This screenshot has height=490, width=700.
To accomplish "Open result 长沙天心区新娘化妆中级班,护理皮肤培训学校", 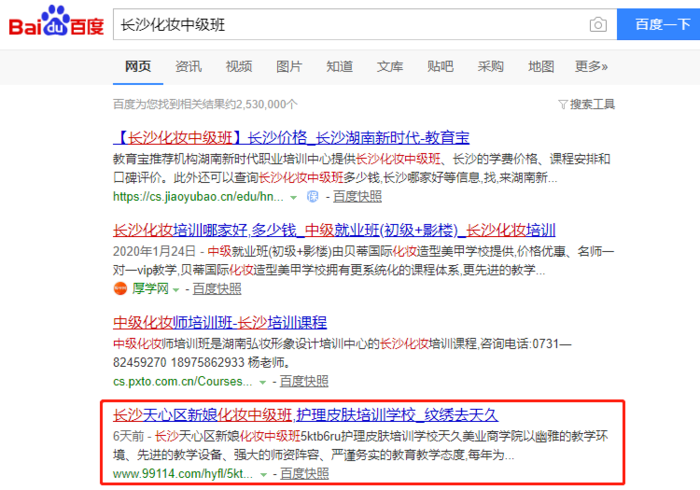I will tap(305, 415).
